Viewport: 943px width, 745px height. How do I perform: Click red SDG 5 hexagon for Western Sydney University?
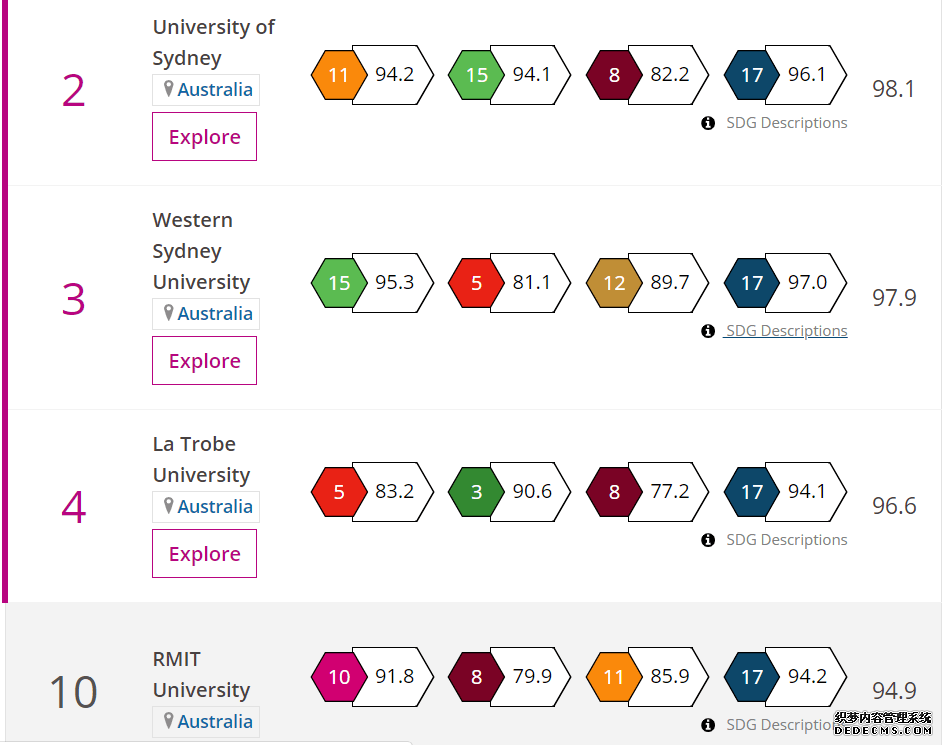coord(477,283)
